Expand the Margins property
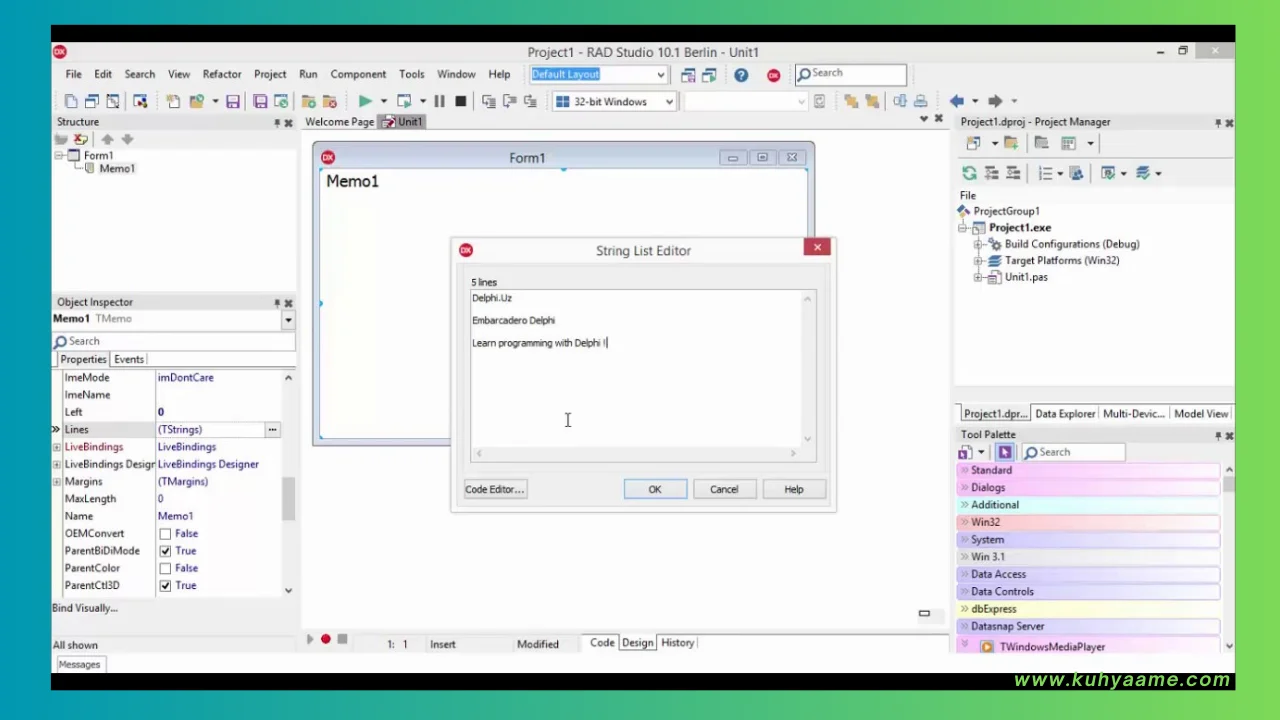Screen dimensions: 1280x720 pyautogui.click(x=57, y=482)
